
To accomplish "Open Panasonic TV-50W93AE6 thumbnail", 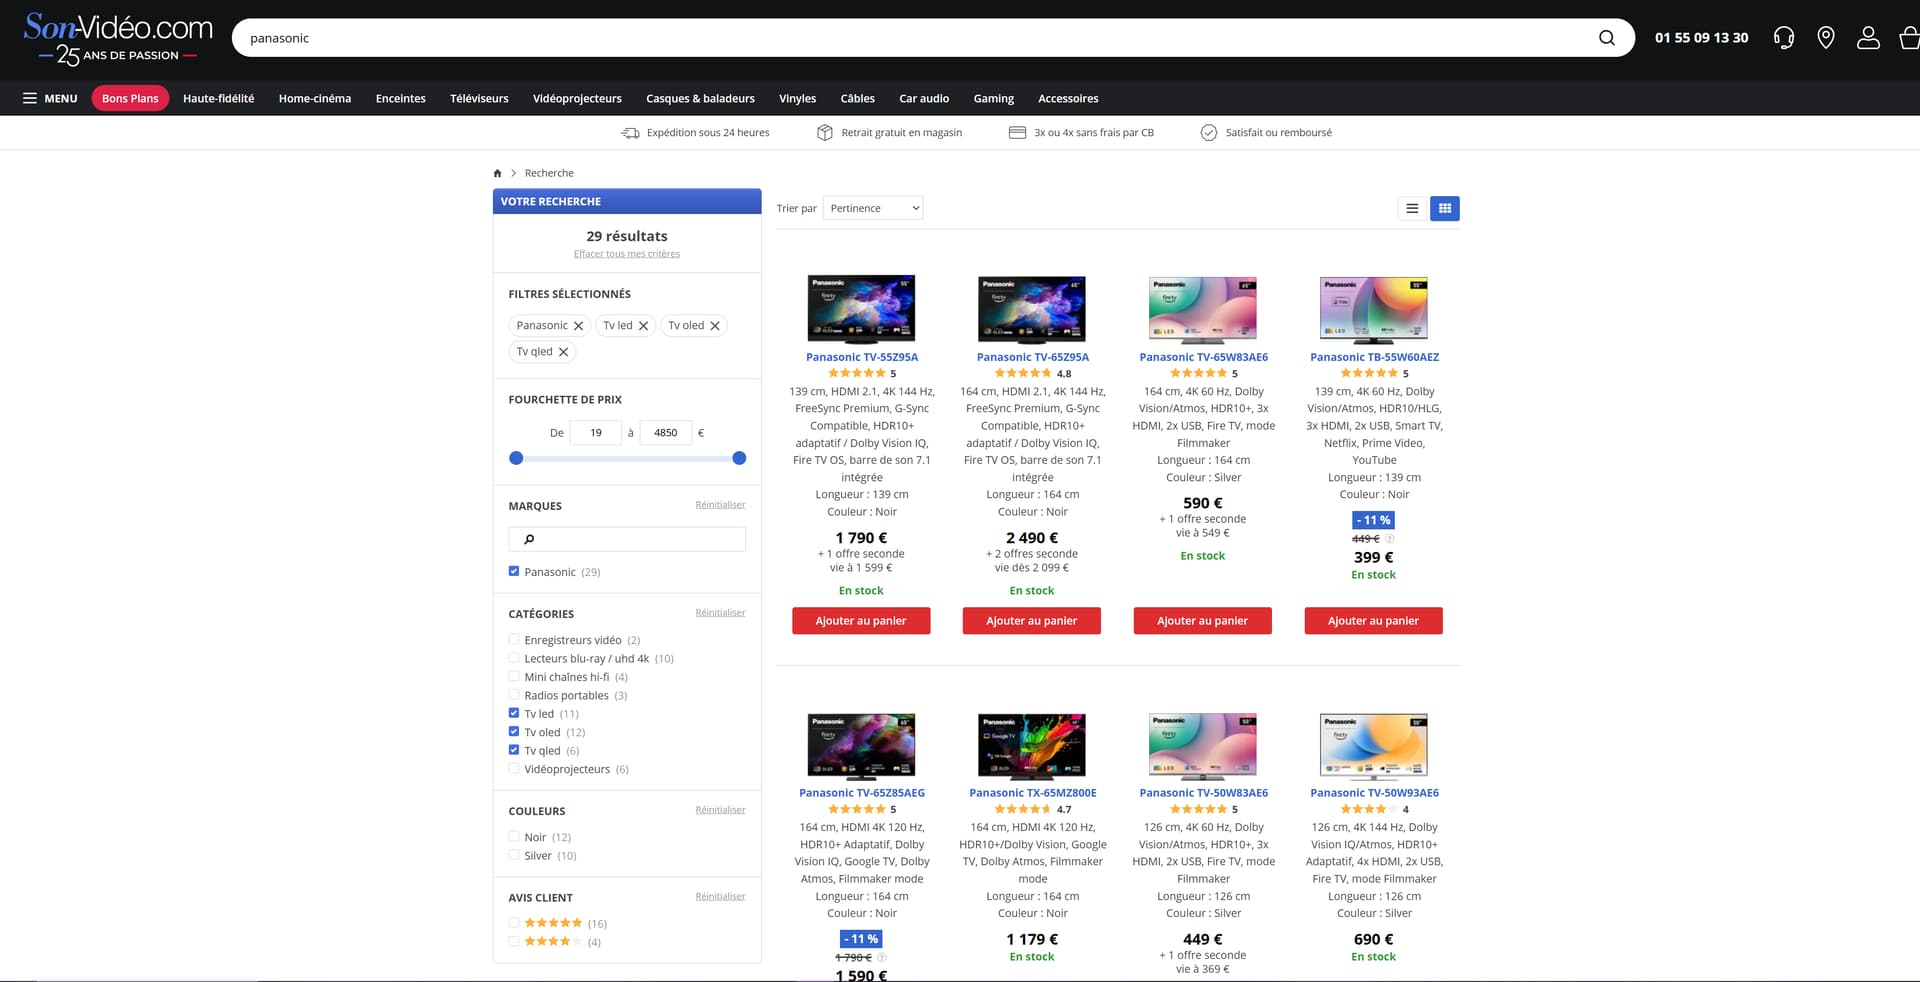I will (x=1374, y=746).
